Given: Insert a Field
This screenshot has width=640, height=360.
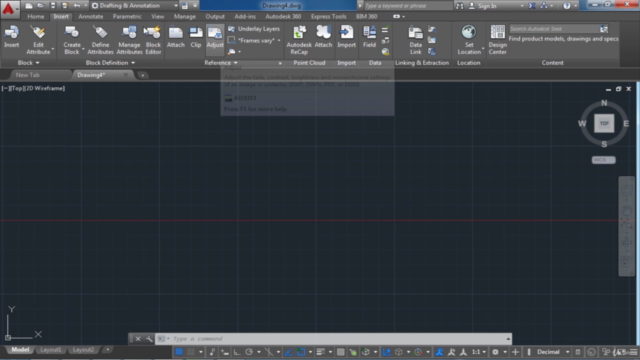Looking at the screenshot, I should pos(369,37).
